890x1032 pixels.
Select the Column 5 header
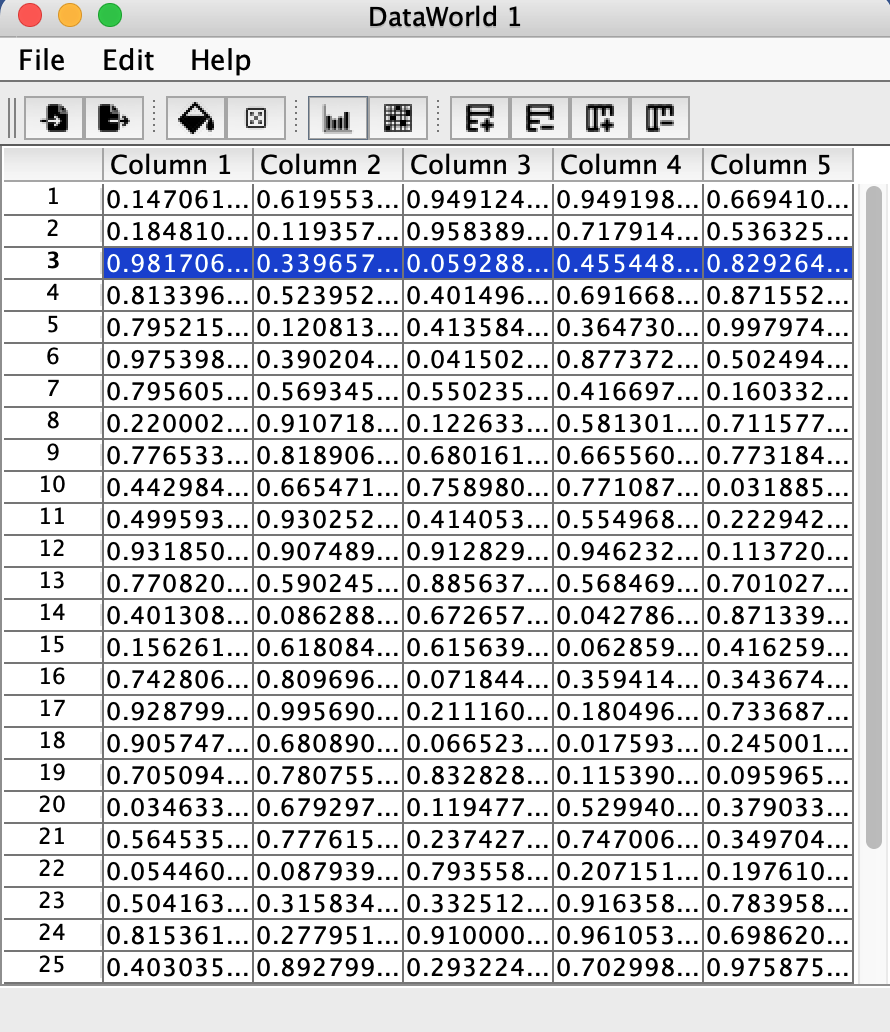coord(778,165)
